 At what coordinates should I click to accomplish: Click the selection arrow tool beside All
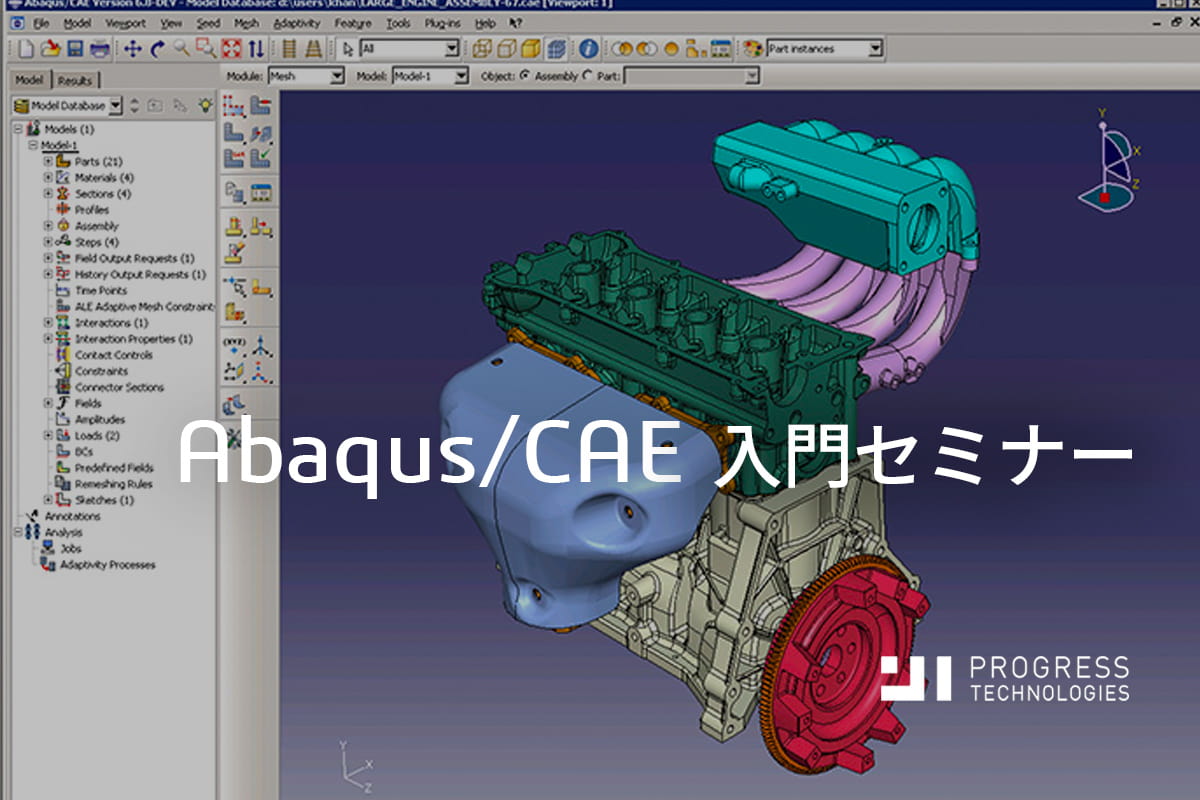[348, 48]
